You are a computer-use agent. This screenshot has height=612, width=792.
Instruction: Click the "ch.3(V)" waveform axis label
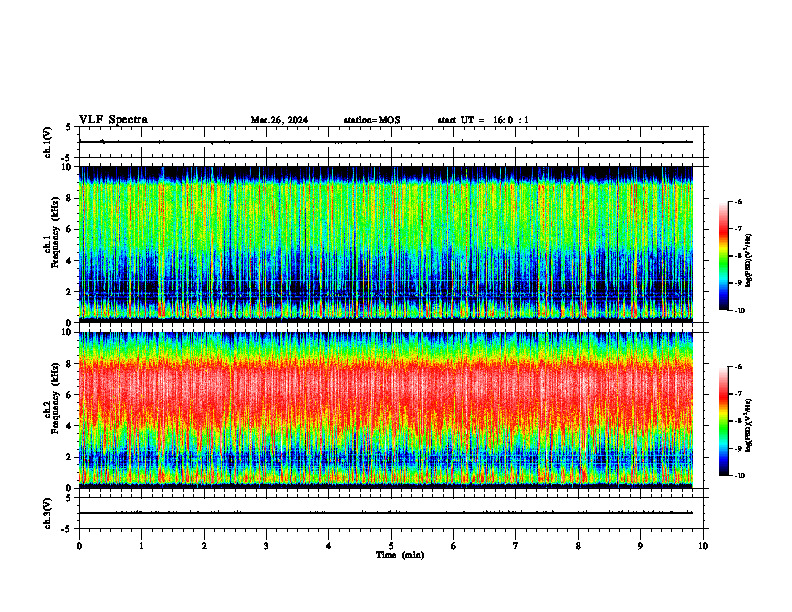47,513
